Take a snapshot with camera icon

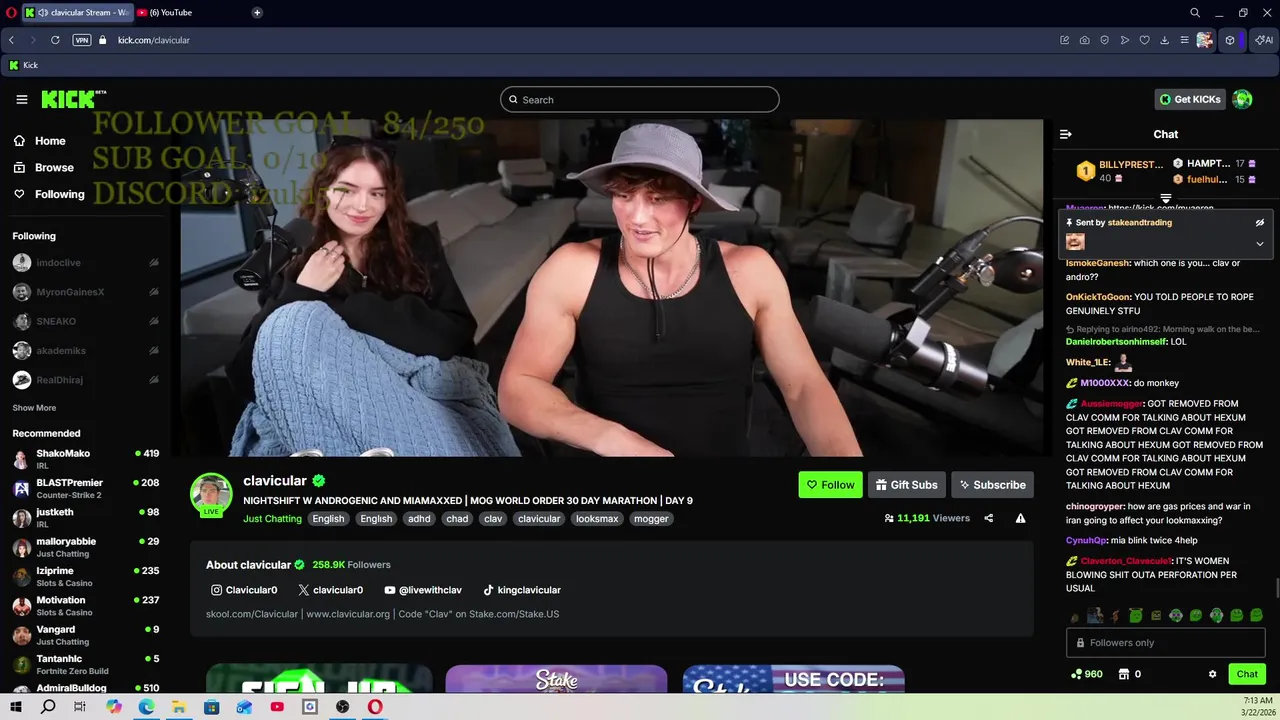(1085, 40)
